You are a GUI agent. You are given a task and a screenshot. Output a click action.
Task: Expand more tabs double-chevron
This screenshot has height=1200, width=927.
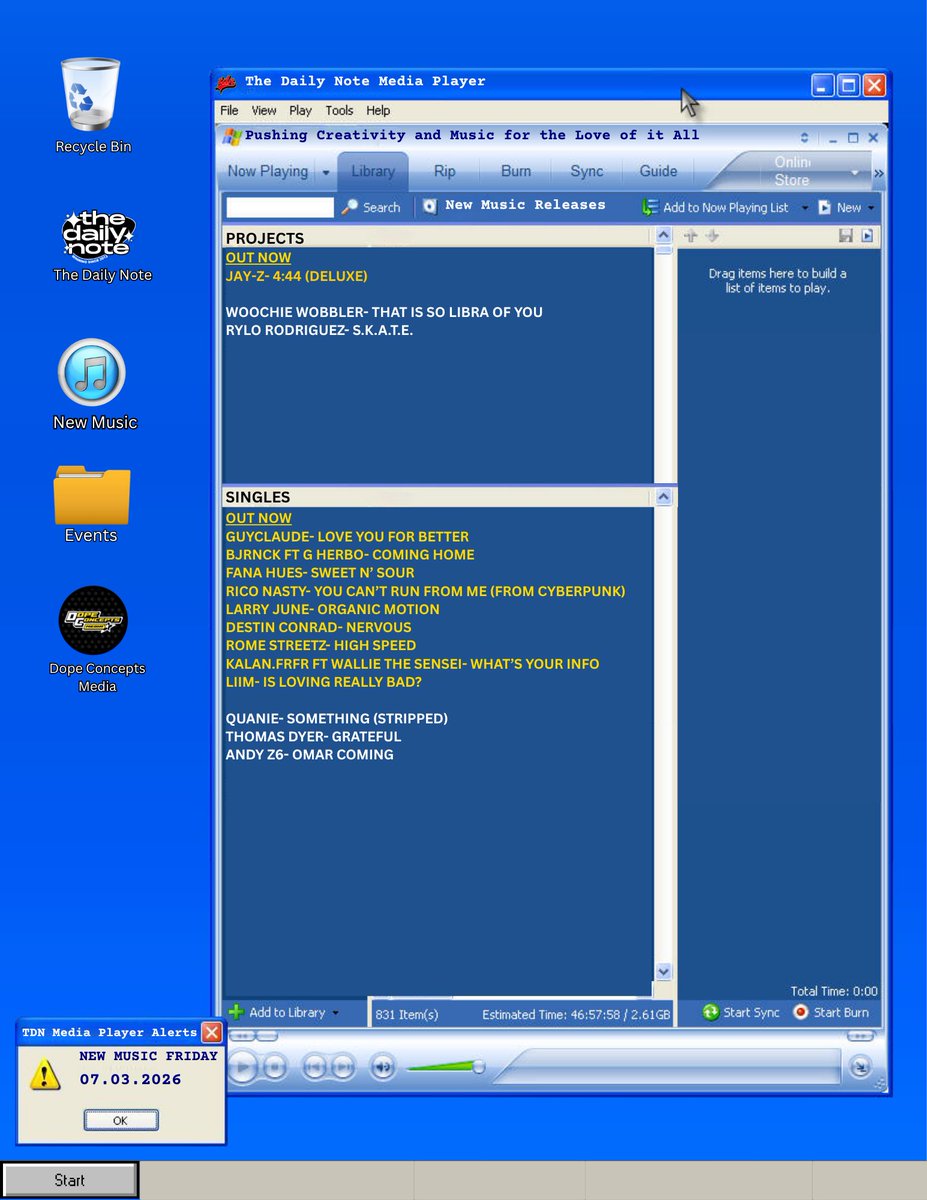coord(878,174)
